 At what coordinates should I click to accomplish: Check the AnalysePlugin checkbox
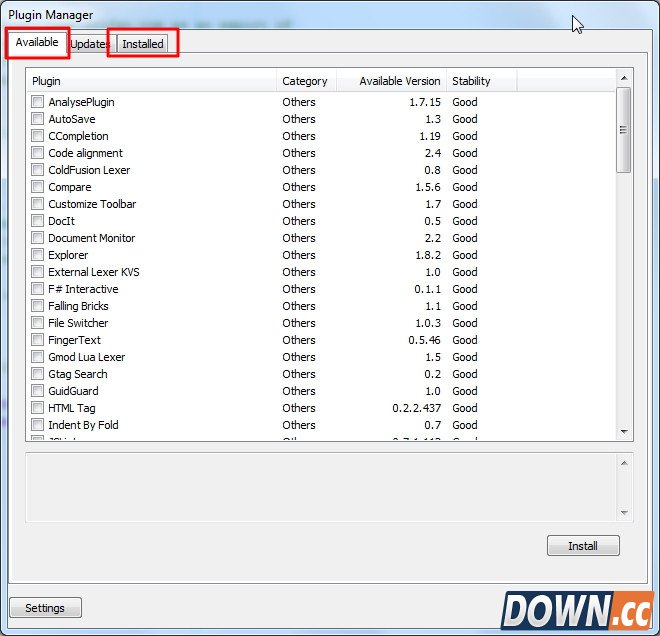click(38, 102)
